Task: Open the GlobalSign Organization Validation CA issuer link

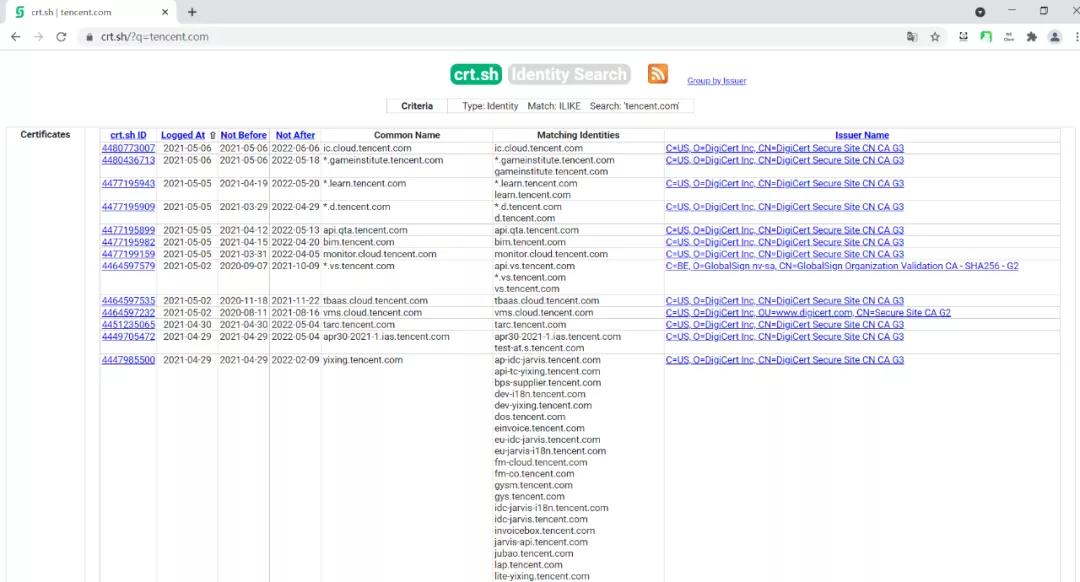Action: coord(842,266)
